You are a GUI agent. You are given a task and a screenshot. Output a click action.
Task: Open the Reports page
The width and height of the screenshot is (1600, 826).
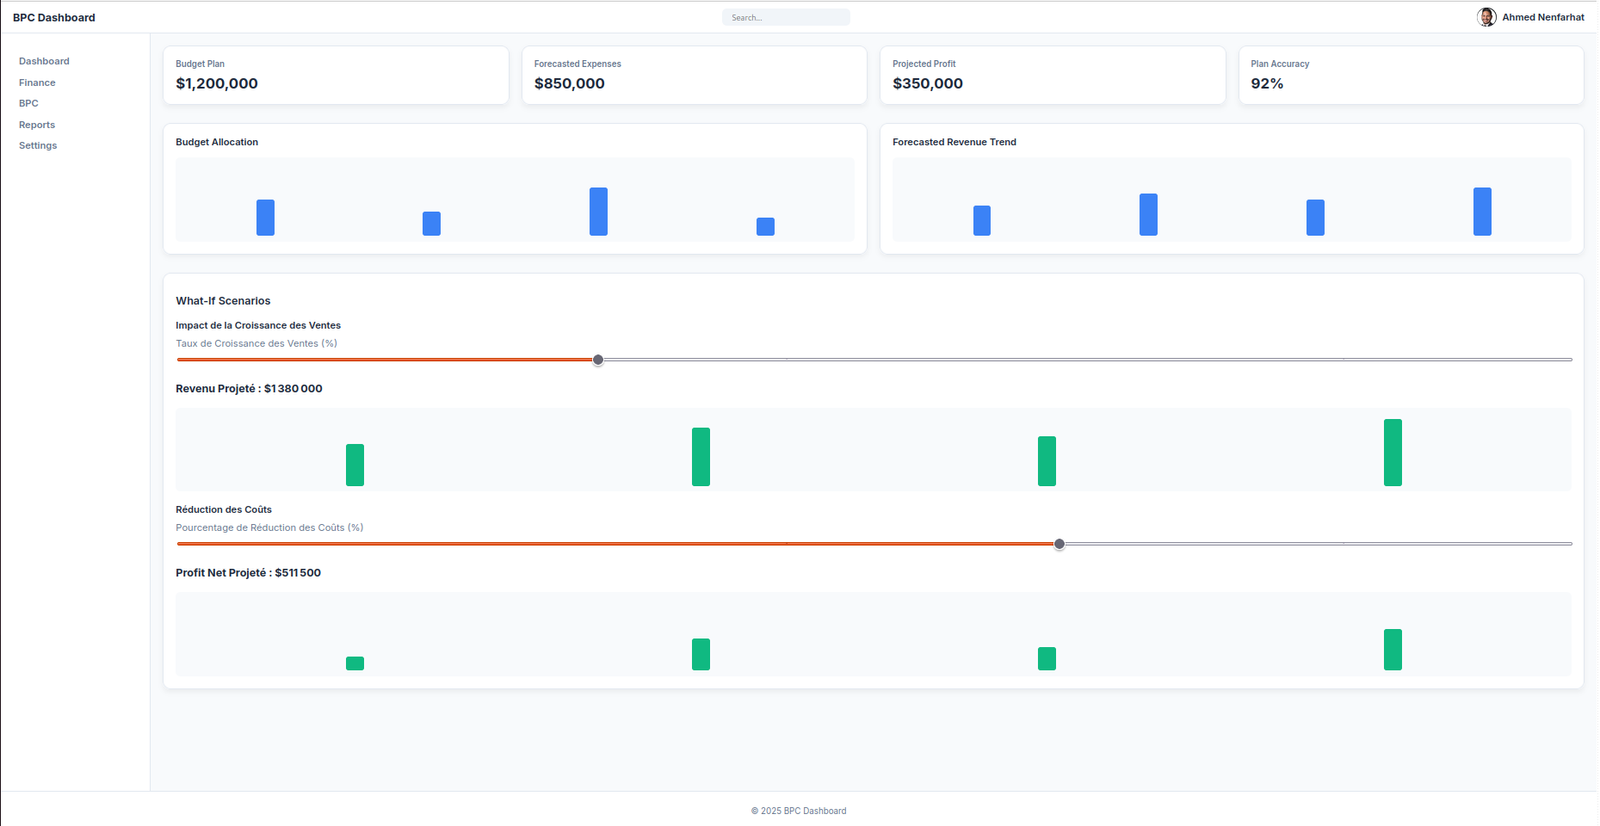pos(37,125)
